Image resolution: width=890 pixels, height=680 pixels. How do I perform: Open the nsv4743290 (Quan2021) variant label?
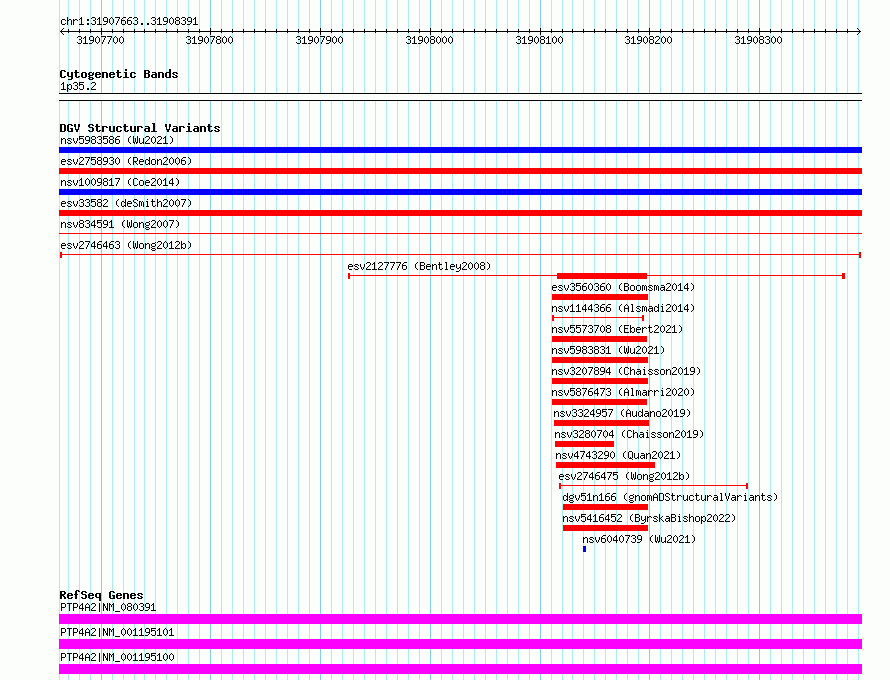click(618, 455)
